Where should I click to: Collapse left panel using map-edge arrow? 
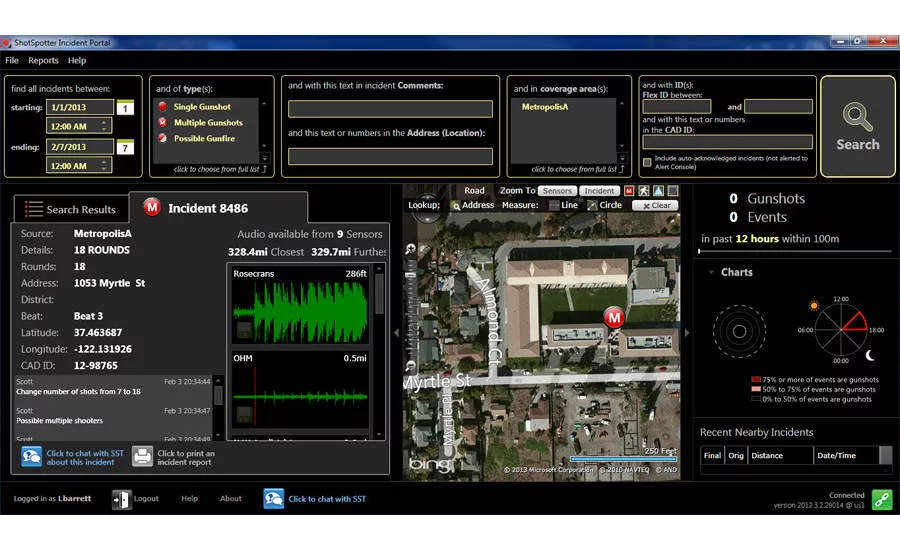pos(396,332)
